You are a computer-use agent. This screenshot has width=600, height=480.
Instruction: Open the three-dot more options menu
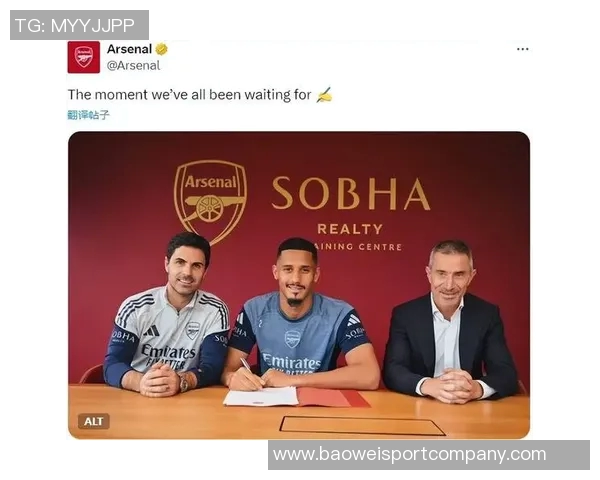point(522,49)
